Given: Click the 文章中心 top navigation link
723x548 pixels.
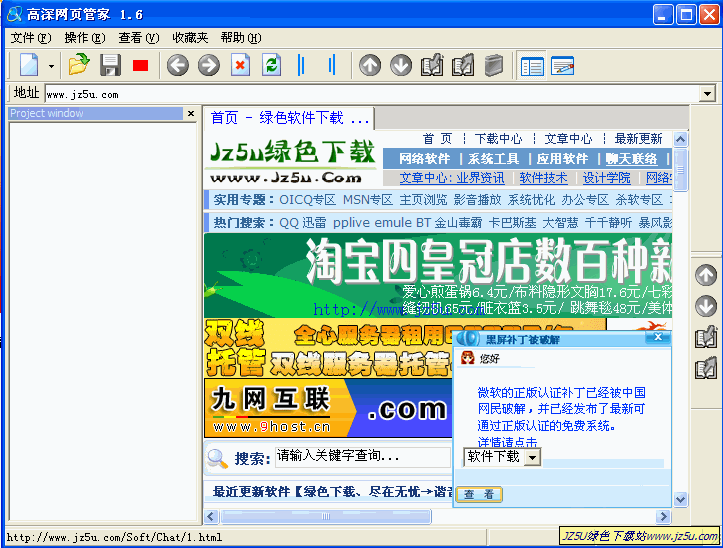Looking at the screenshot, I should pyautogui.click(x=568, y=138).
